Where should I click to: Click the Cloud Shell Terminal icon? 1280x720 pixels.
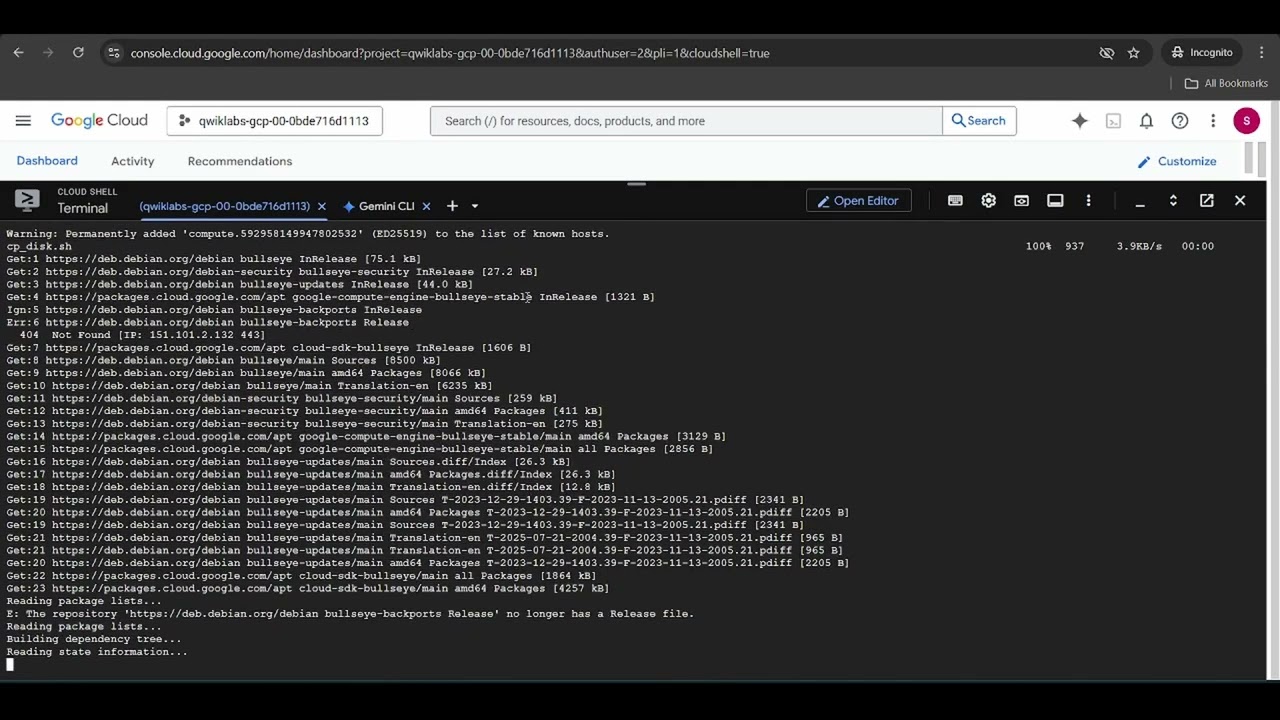click(x=27, y=201)
